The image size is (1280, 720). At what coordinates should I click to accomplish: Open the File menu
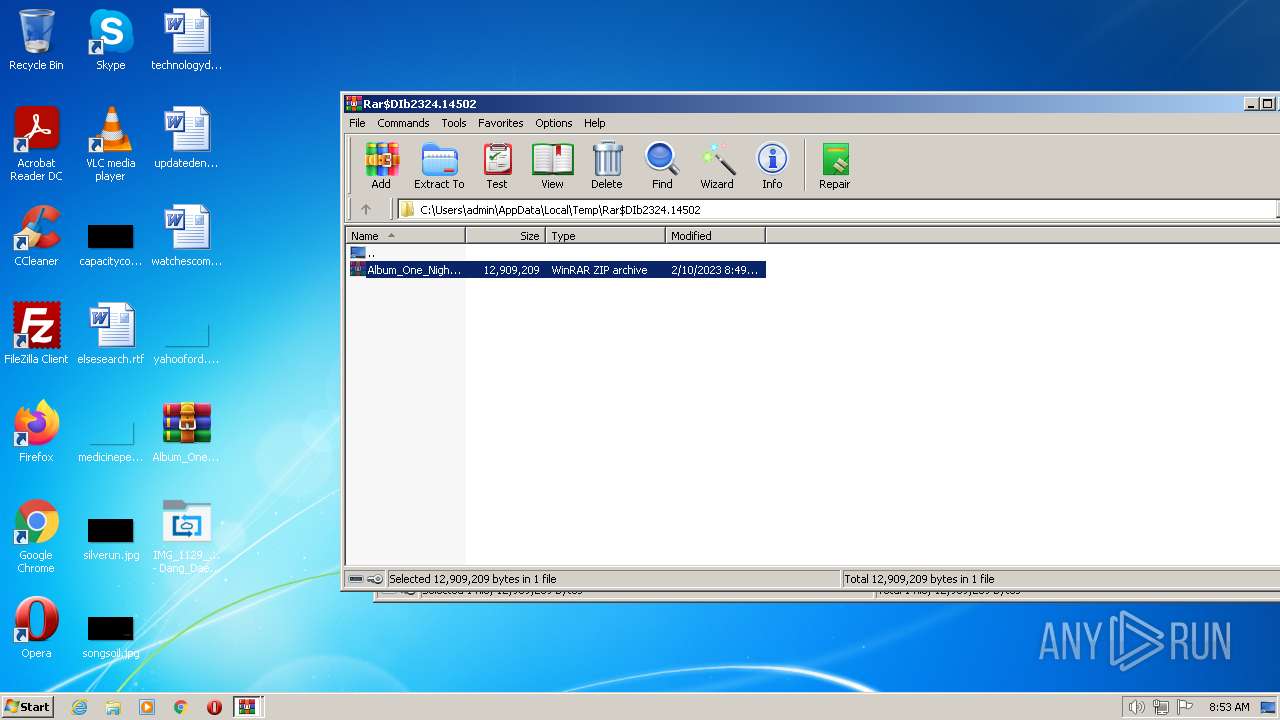[x=357, y=123]
